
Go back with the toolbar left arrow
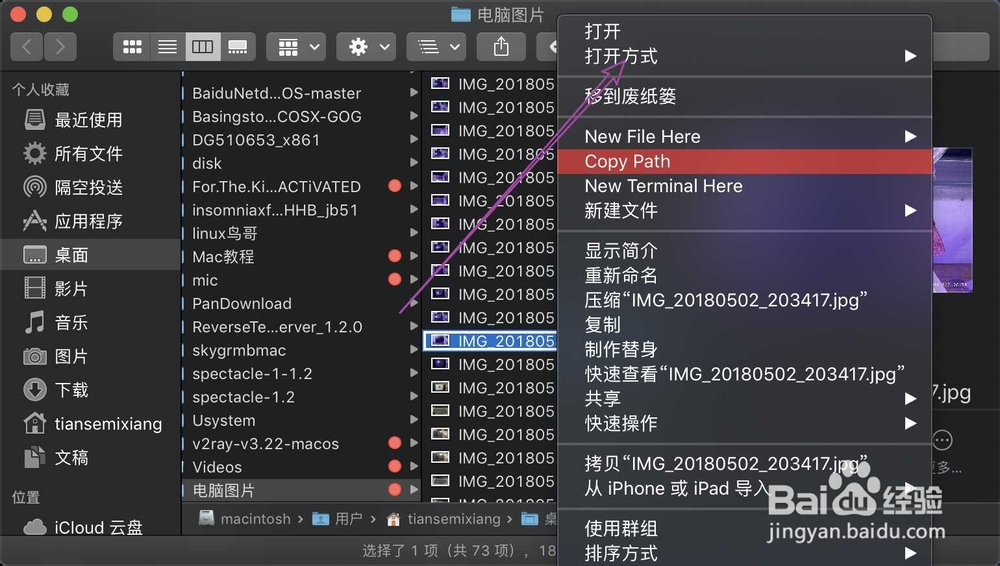tap(27, 47)
